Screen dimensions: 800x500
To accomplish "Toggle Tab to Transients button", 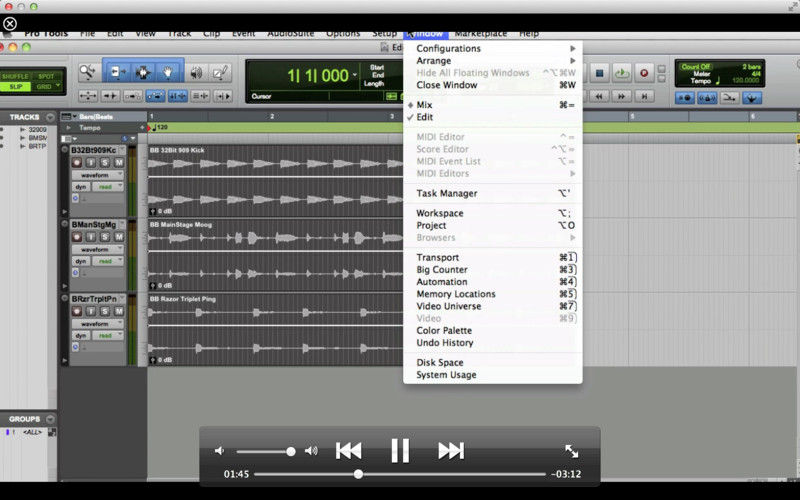I will 110,95.
